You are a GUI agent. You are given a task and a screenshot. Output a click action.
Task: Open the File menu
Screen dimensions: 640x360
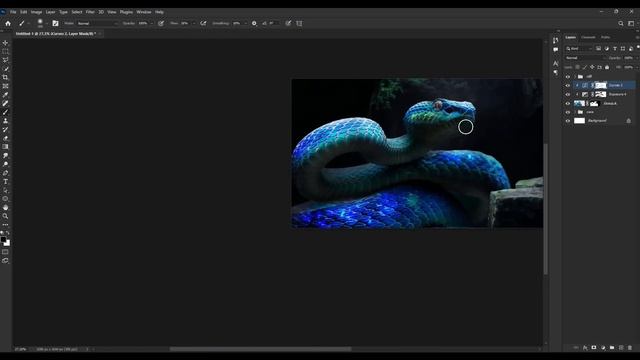tap(13, 12)
